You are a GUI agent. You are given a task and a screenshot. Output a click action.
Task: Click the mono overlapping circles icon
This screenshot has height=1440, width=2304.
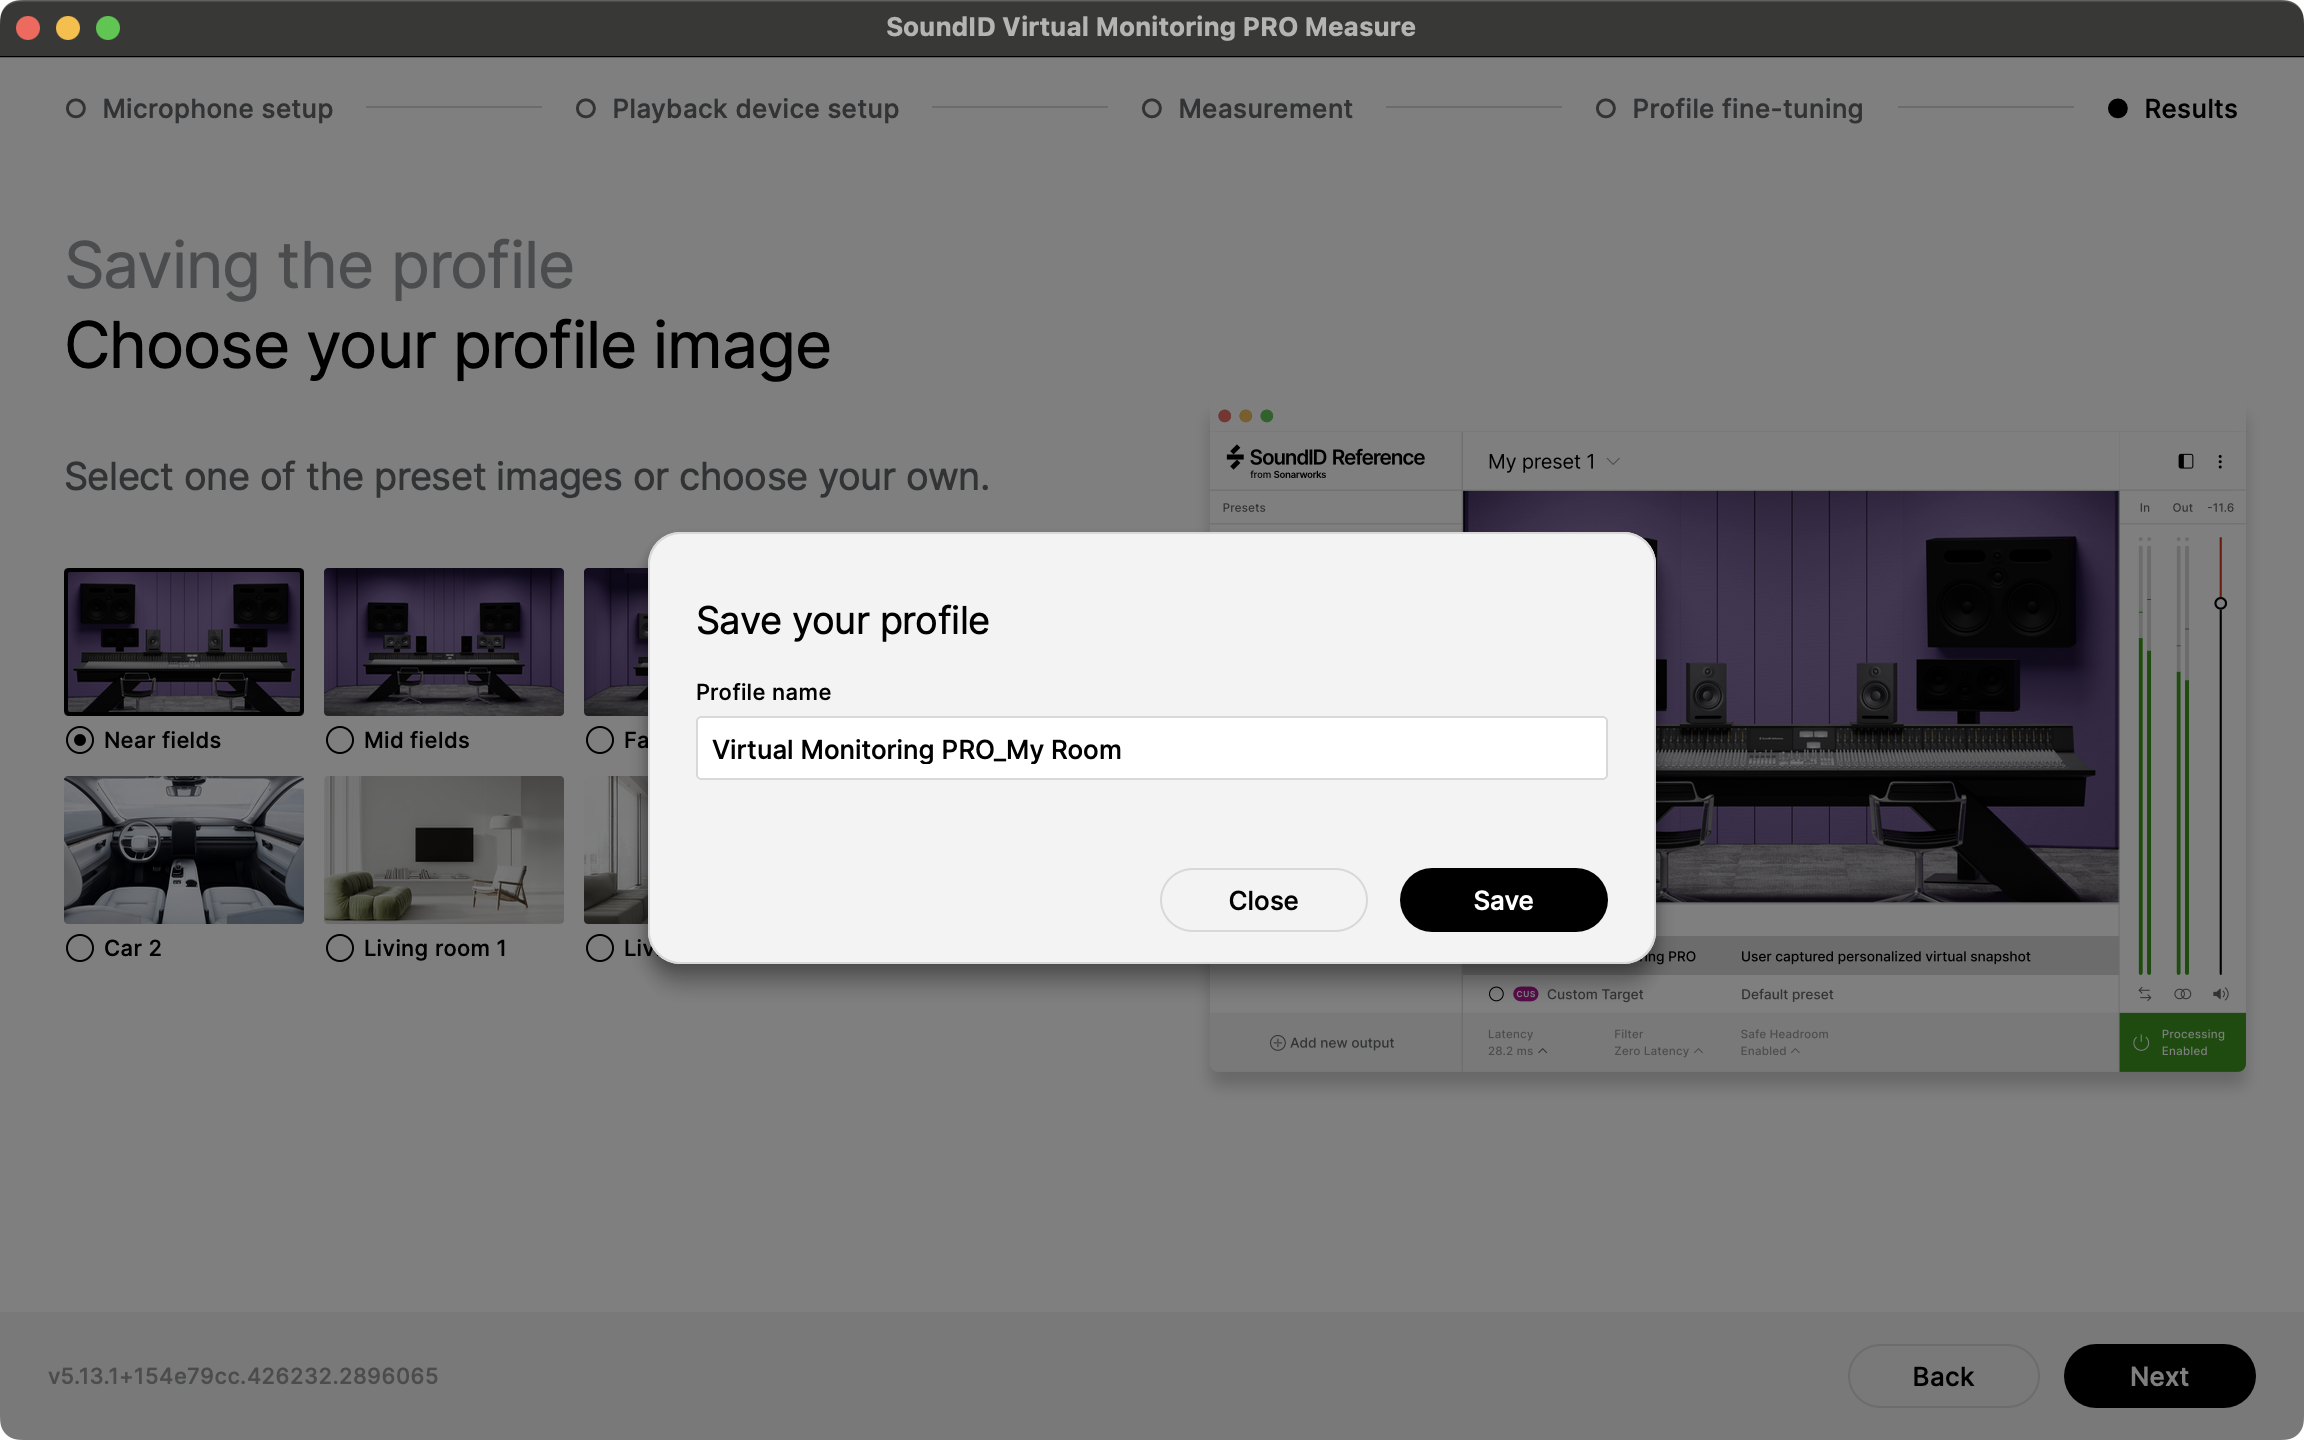(x=2183, y=994)
